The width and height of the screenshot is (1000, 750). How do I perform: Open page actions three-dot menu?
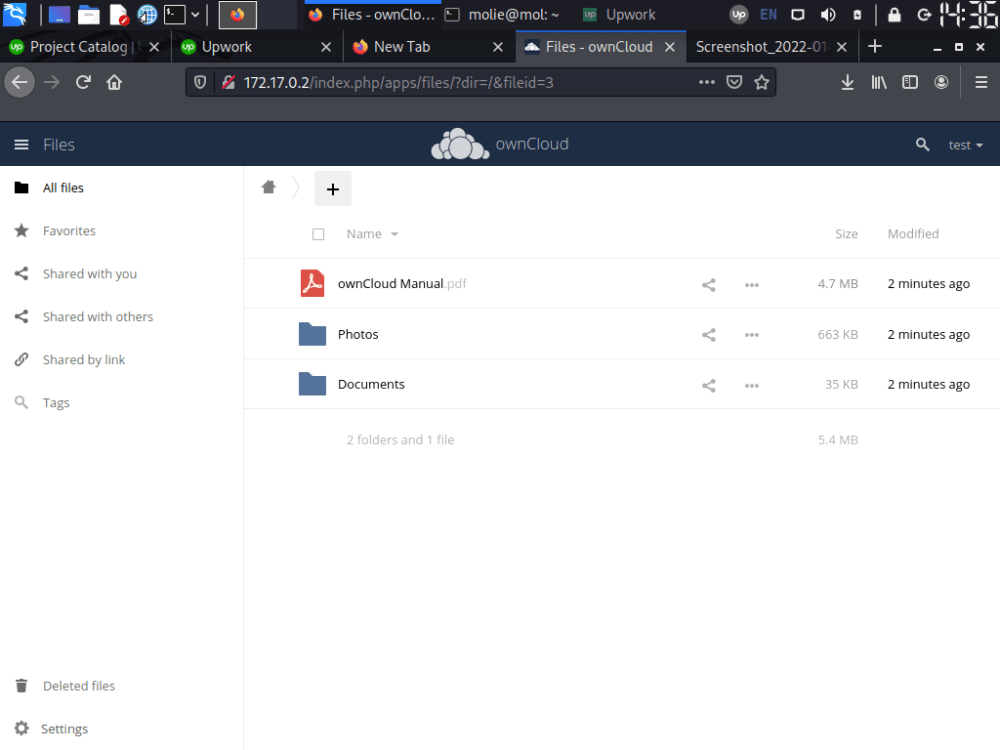click(706, 82)
